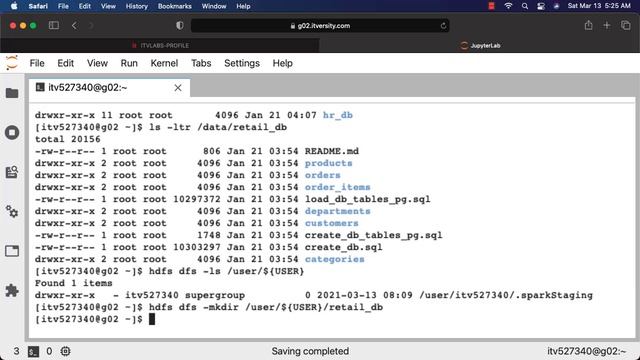Open JupyterLab Tabs menu
Image resolution: width=640 pixels, height=360 pixels.
point(201,63)
